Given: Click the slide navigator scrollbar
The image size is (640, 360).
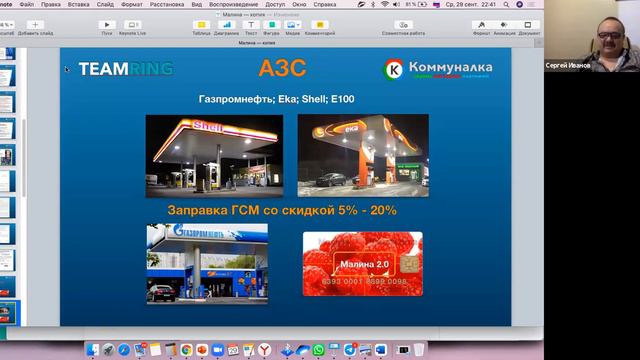Looking at the screenshot, I should (24, 158).
